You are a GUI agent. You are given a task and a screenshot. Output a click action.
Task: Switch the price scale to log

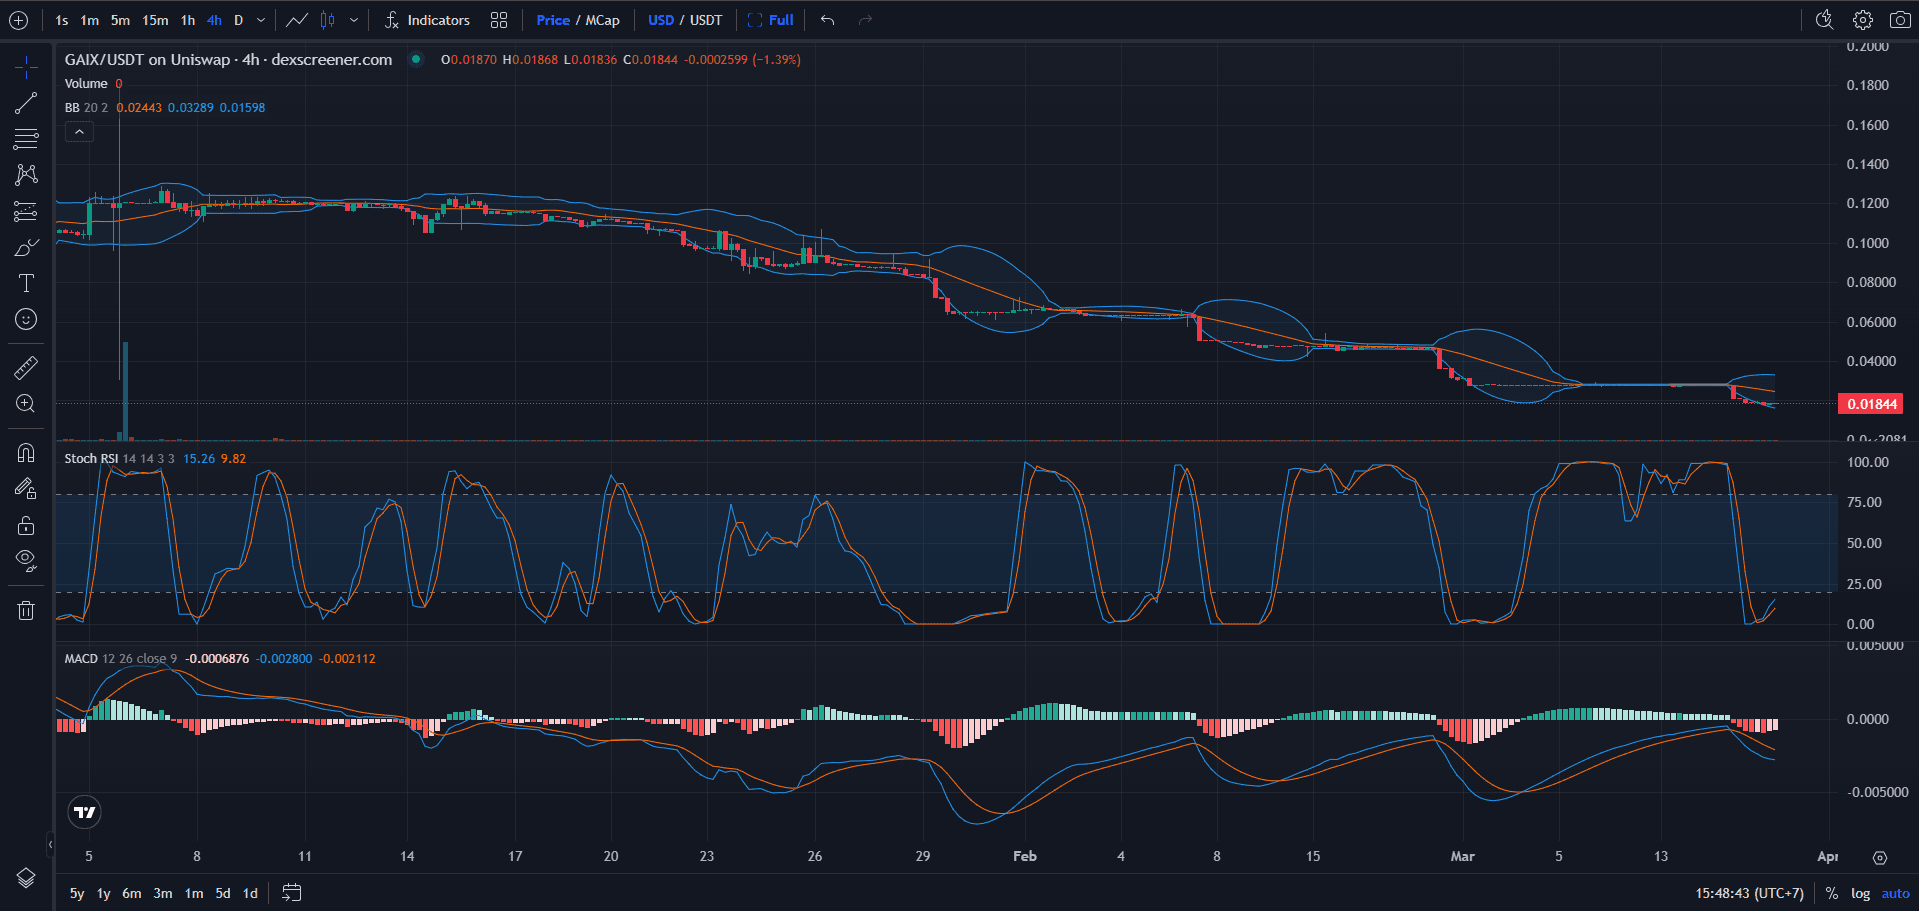1860,893
